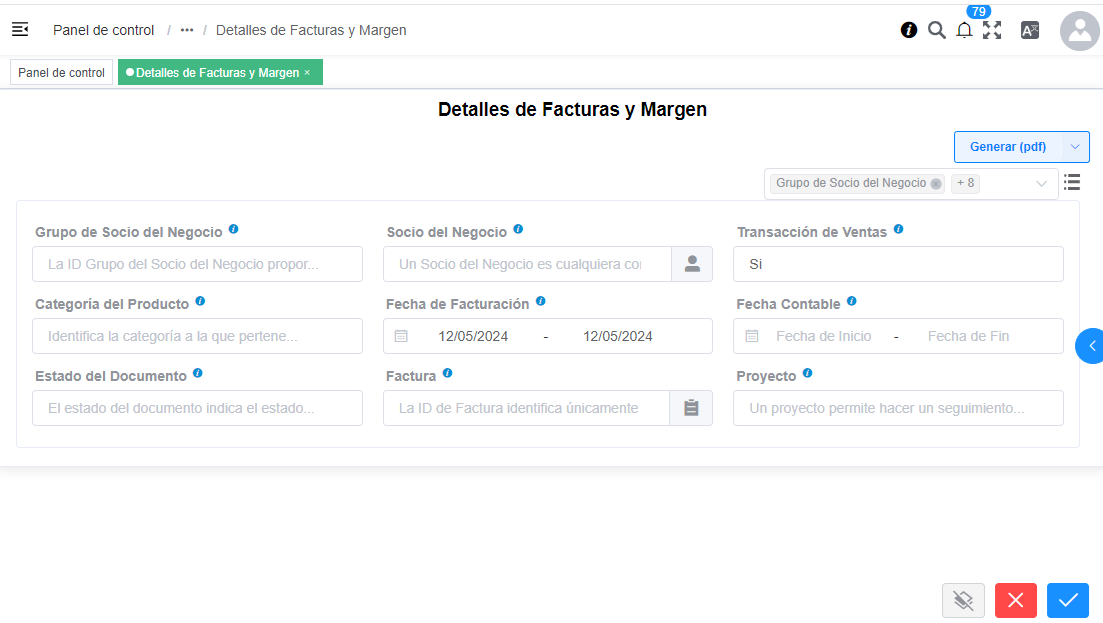Enable fullscreen mode via the expand icon
Screen dimensions: 1103x623
pos(993,30)
